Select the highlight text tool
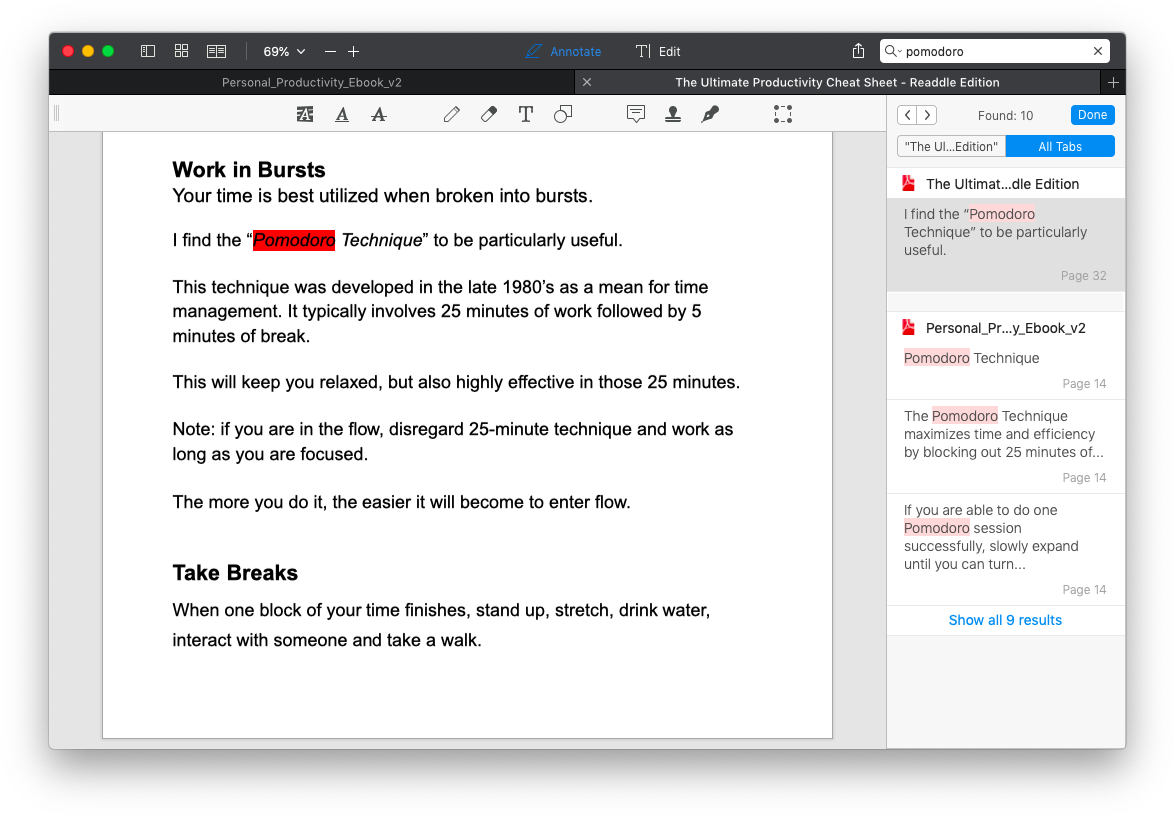The width and height of the screenshot is (1174, 816). [x=305, y=114]
